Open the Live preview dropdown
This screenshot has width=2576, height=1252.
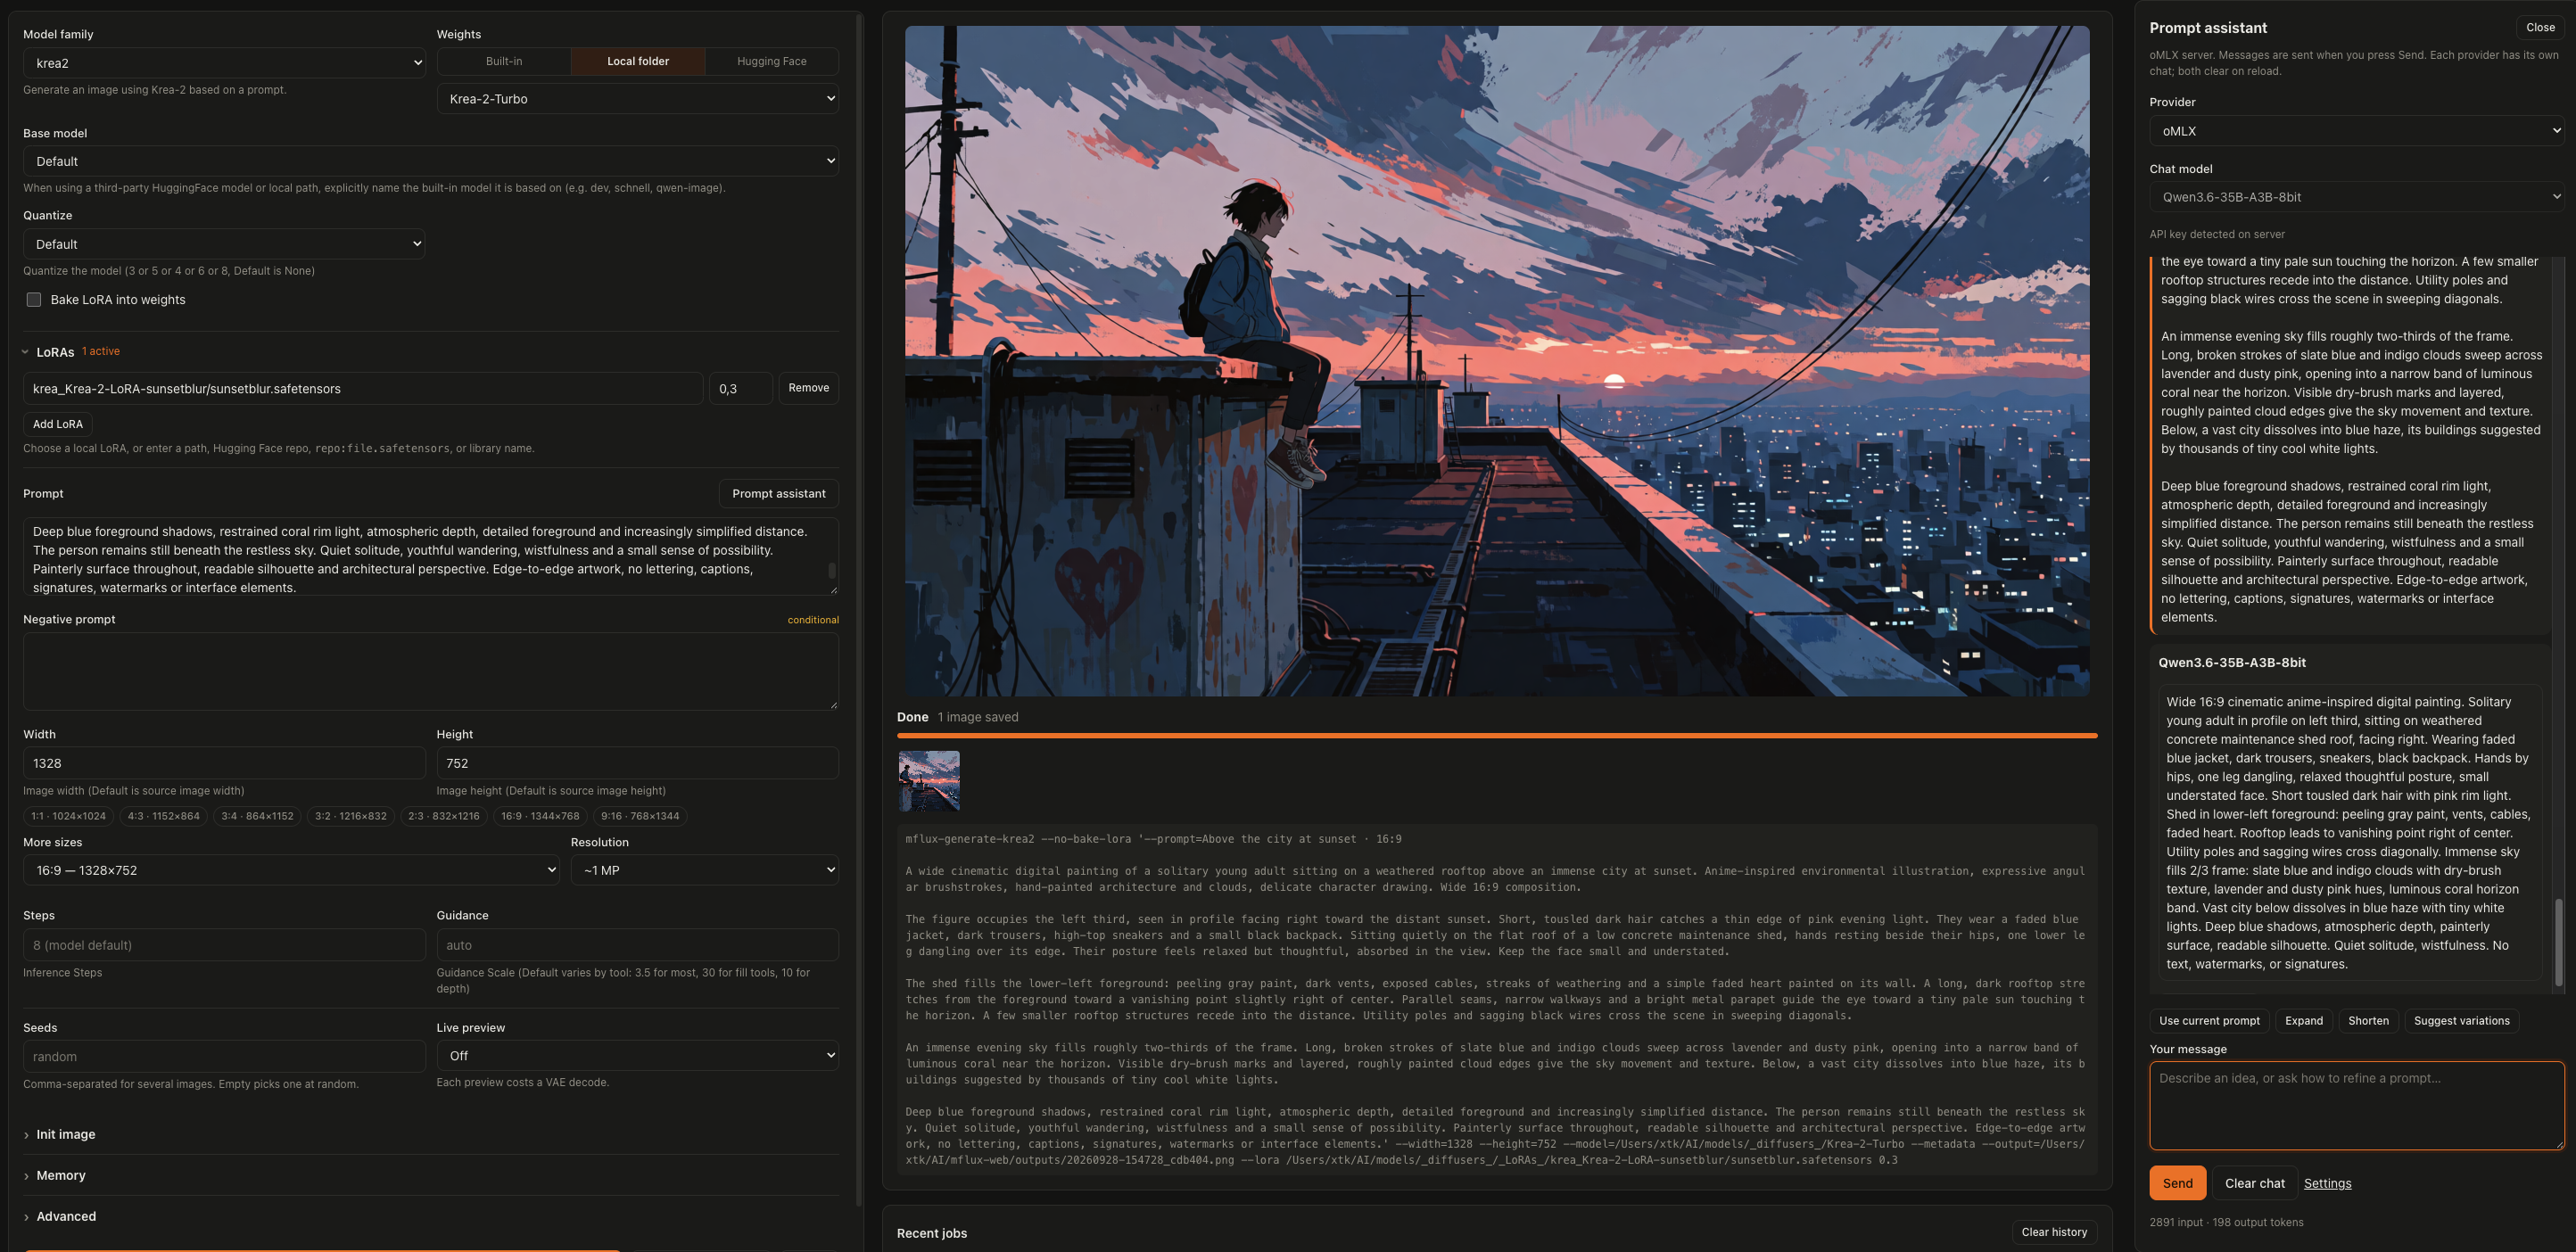click(637, 1056)
